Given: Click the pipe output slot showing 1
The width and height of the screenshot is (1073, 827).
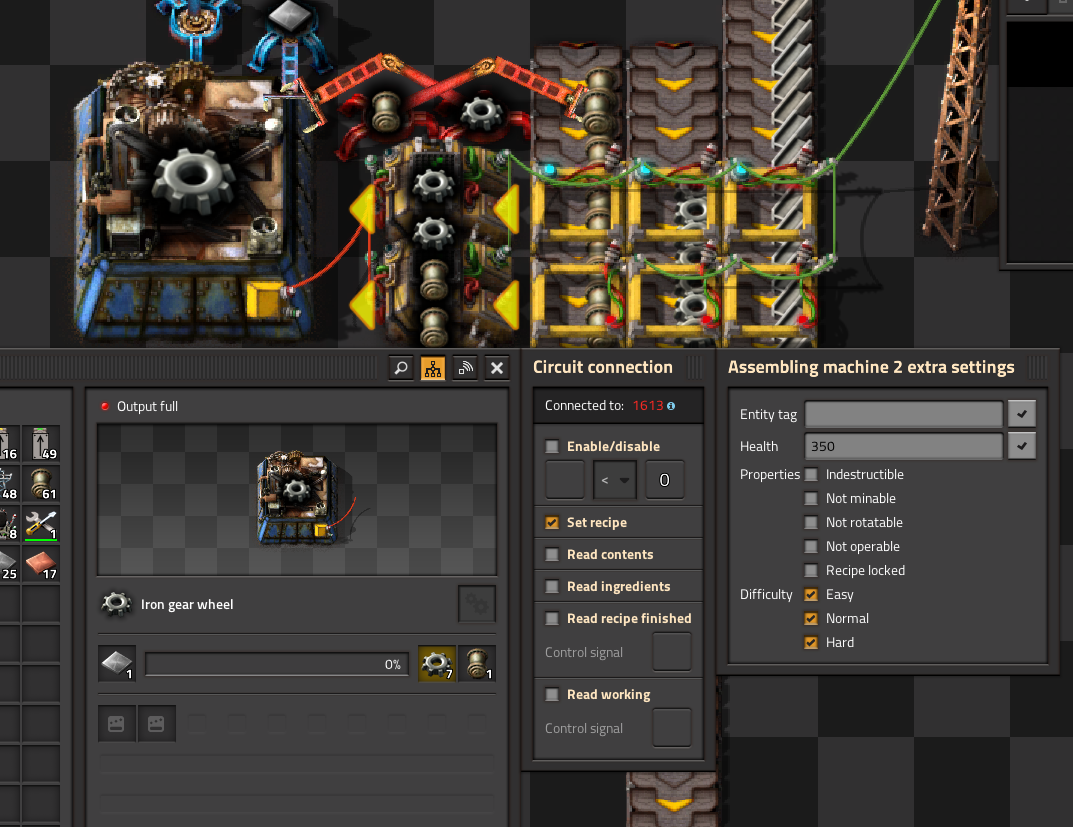Looking at the screenshot, I should (477, 664).
